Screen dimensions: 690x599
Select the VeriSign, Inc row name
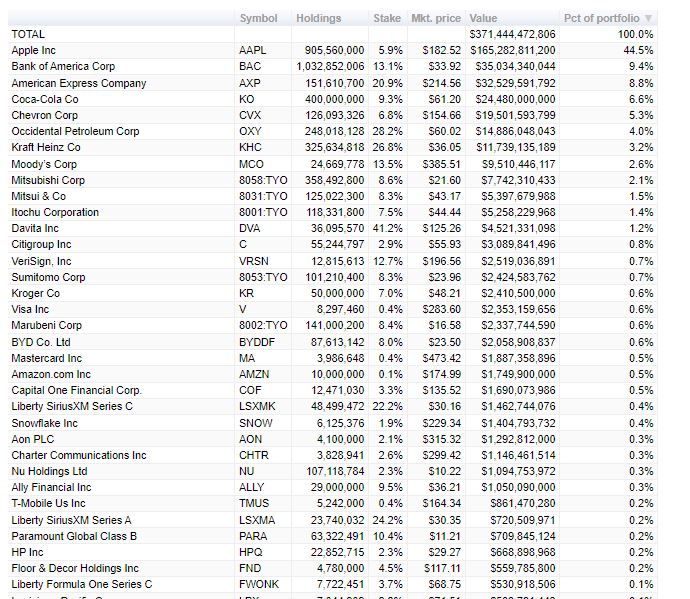pos(41,261)
